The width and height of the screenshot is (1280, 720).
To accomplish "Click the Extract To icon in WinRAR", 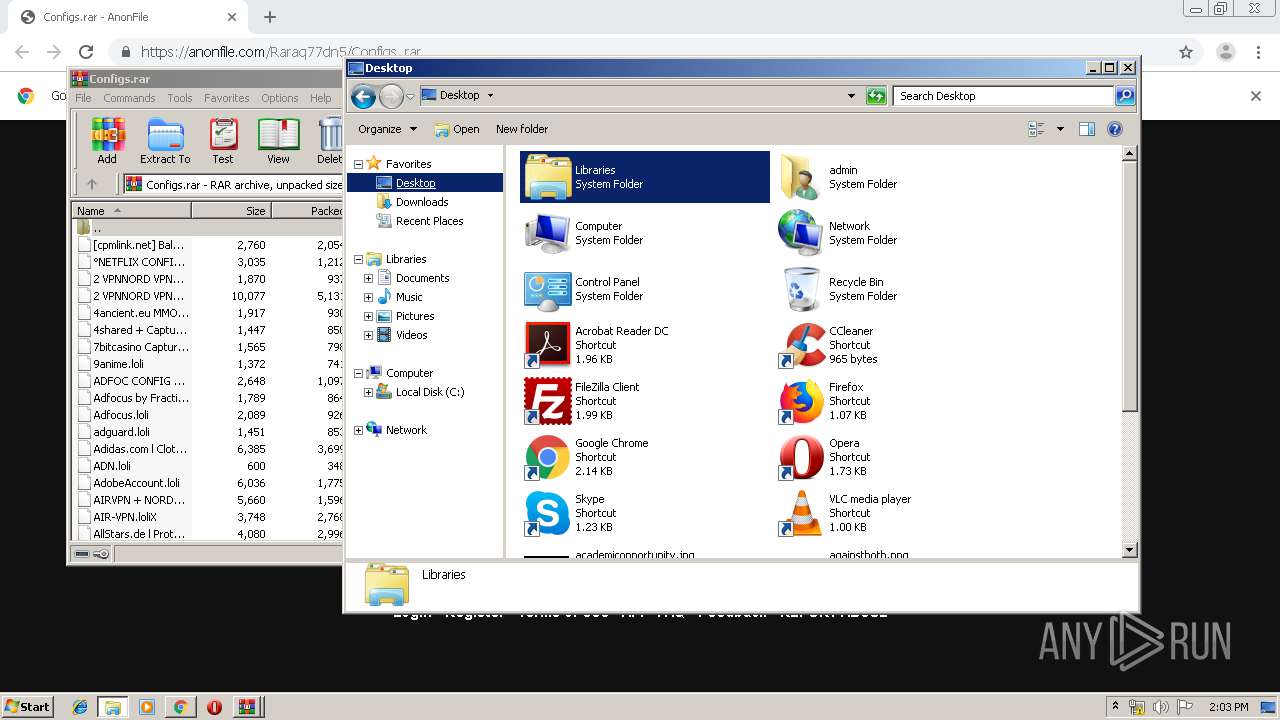I will (x=165, y=140).
